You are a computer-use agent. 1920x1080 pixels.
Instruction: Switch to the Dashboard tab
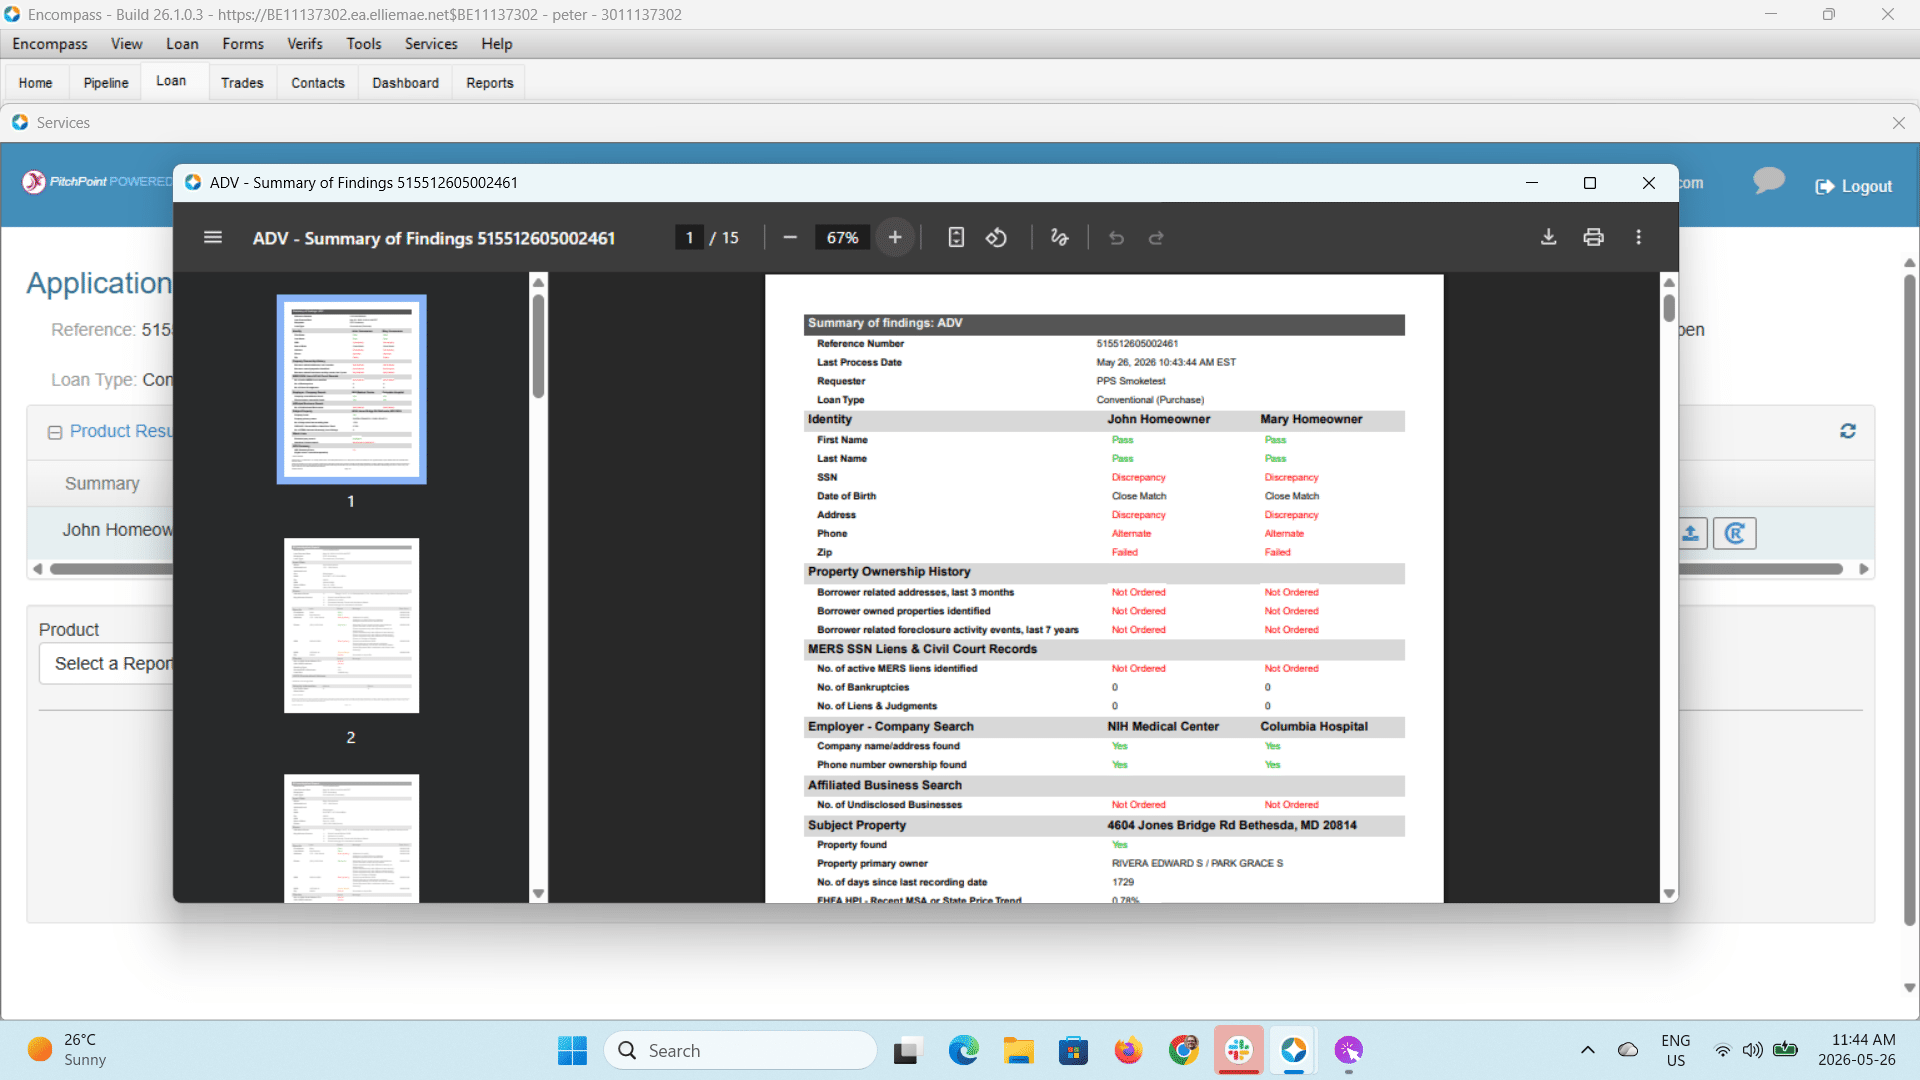pyautogui.click(x=406, y=83)
